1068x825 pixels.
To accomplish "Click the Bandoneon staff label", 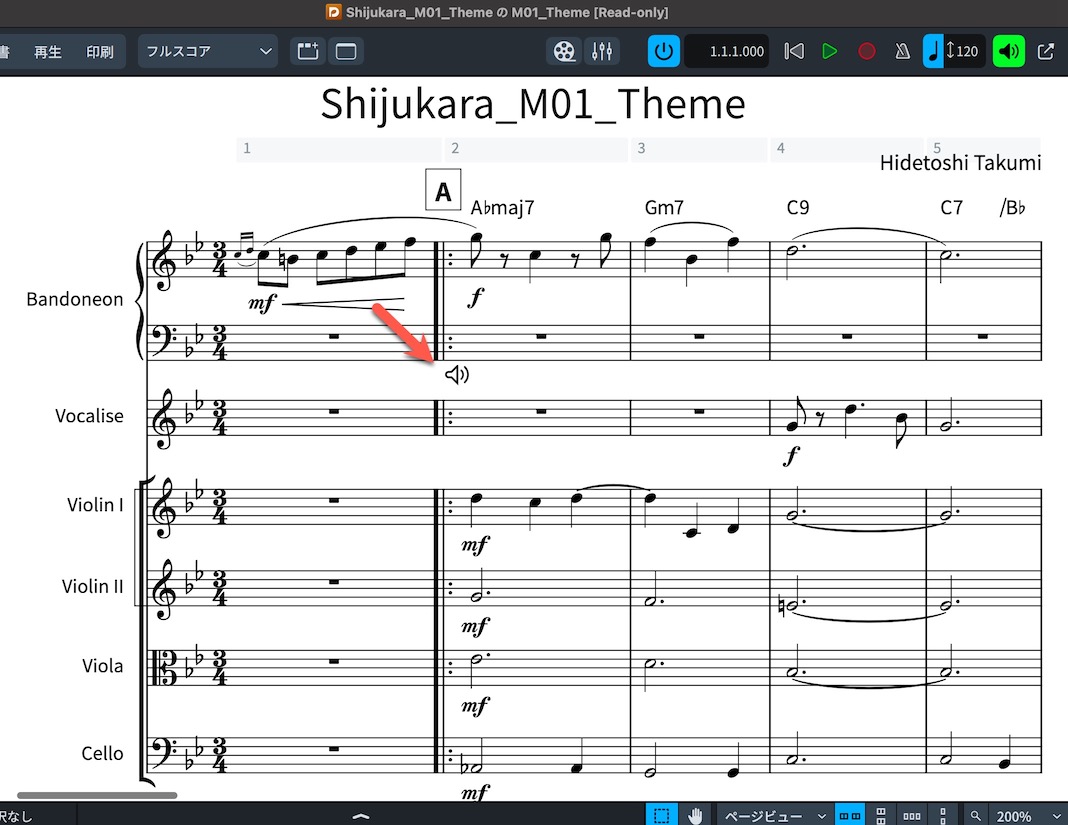I will tap(75, 299).
